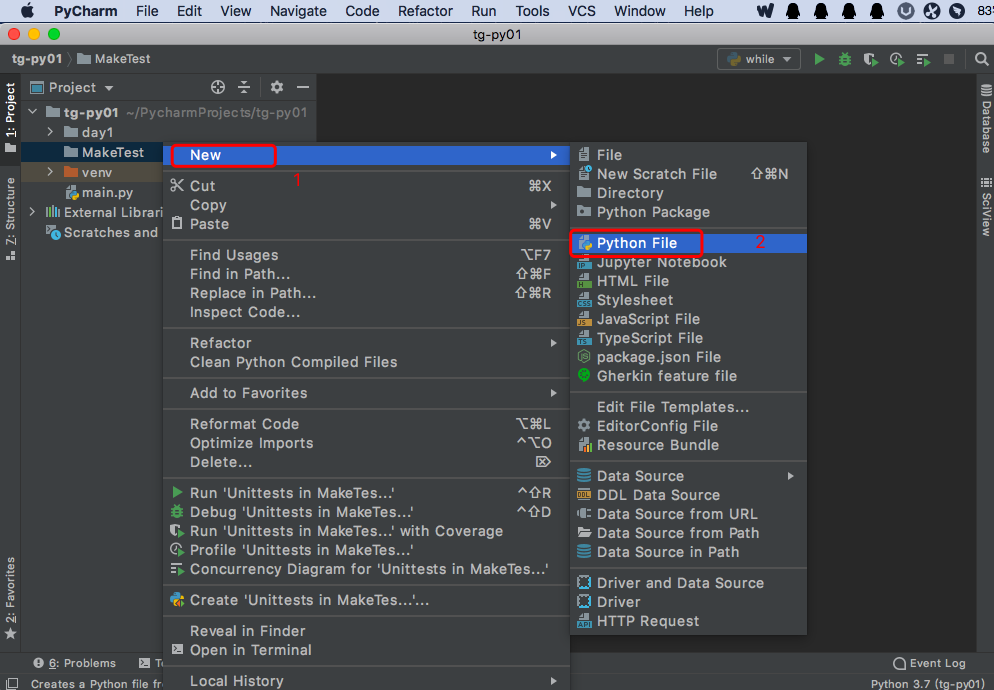Open Project panel settings gear
994x690 pixels.
tap(276, 87)
